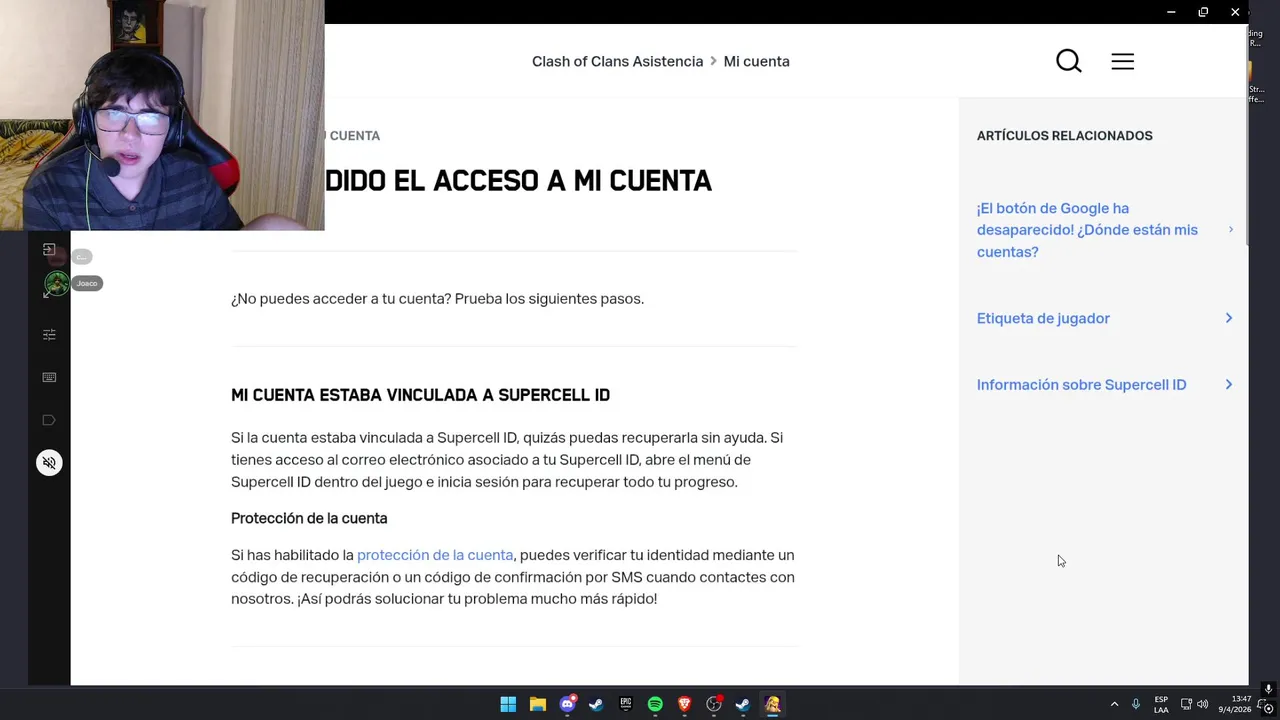Open the Steam icon next to OBS
This screenshot has height=720, width=1280.
click(x=743, y=704)
